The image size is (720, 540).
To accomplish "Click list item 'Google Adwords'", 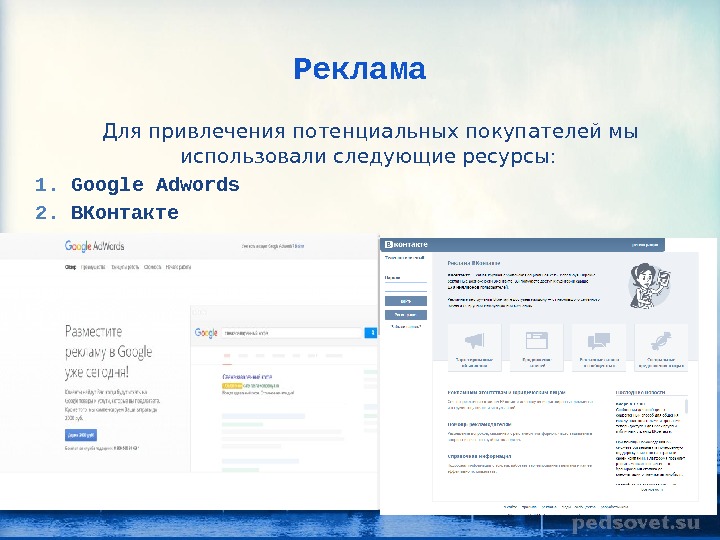I will [x=155, y=185].
